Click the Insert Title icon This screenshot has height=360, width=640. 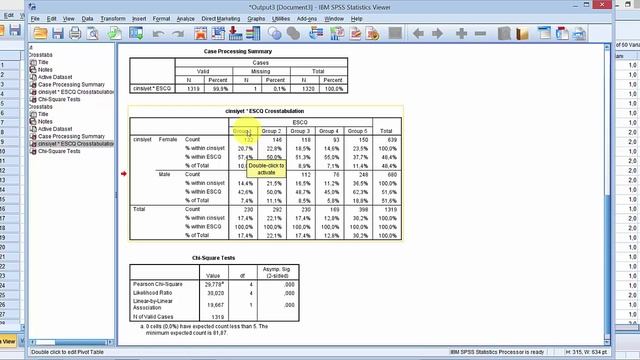coord(562,33)
